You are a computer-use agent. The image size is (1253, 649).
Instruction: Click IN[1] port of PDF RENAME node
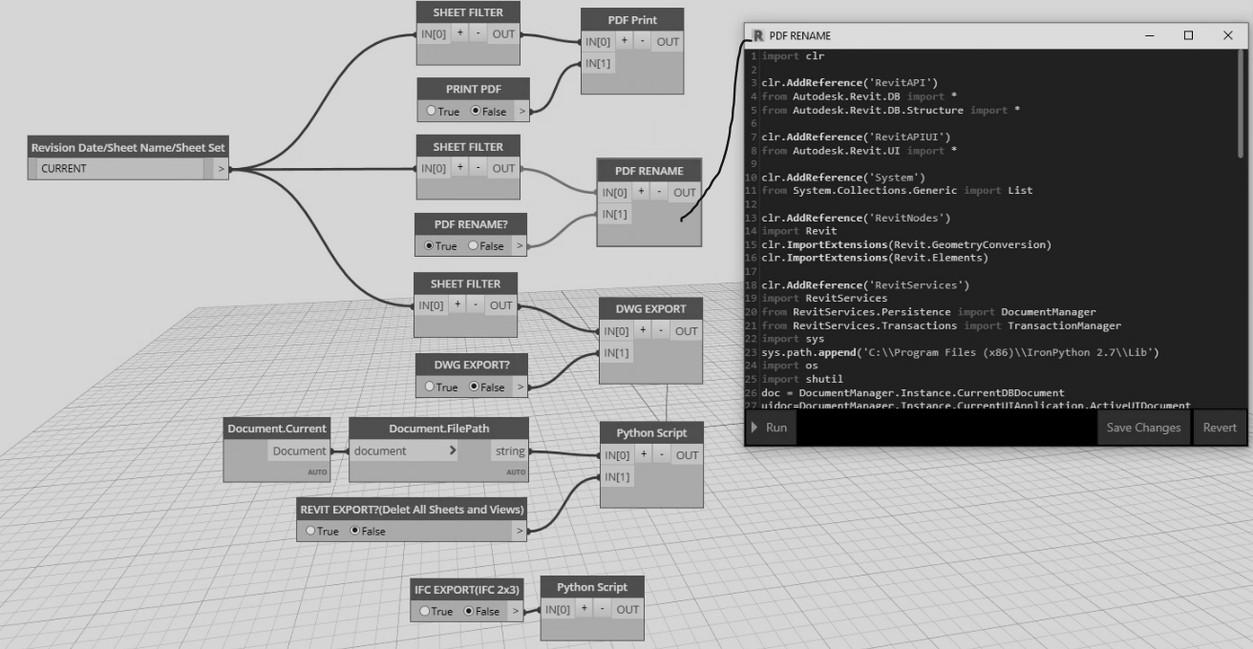point(615,214)
